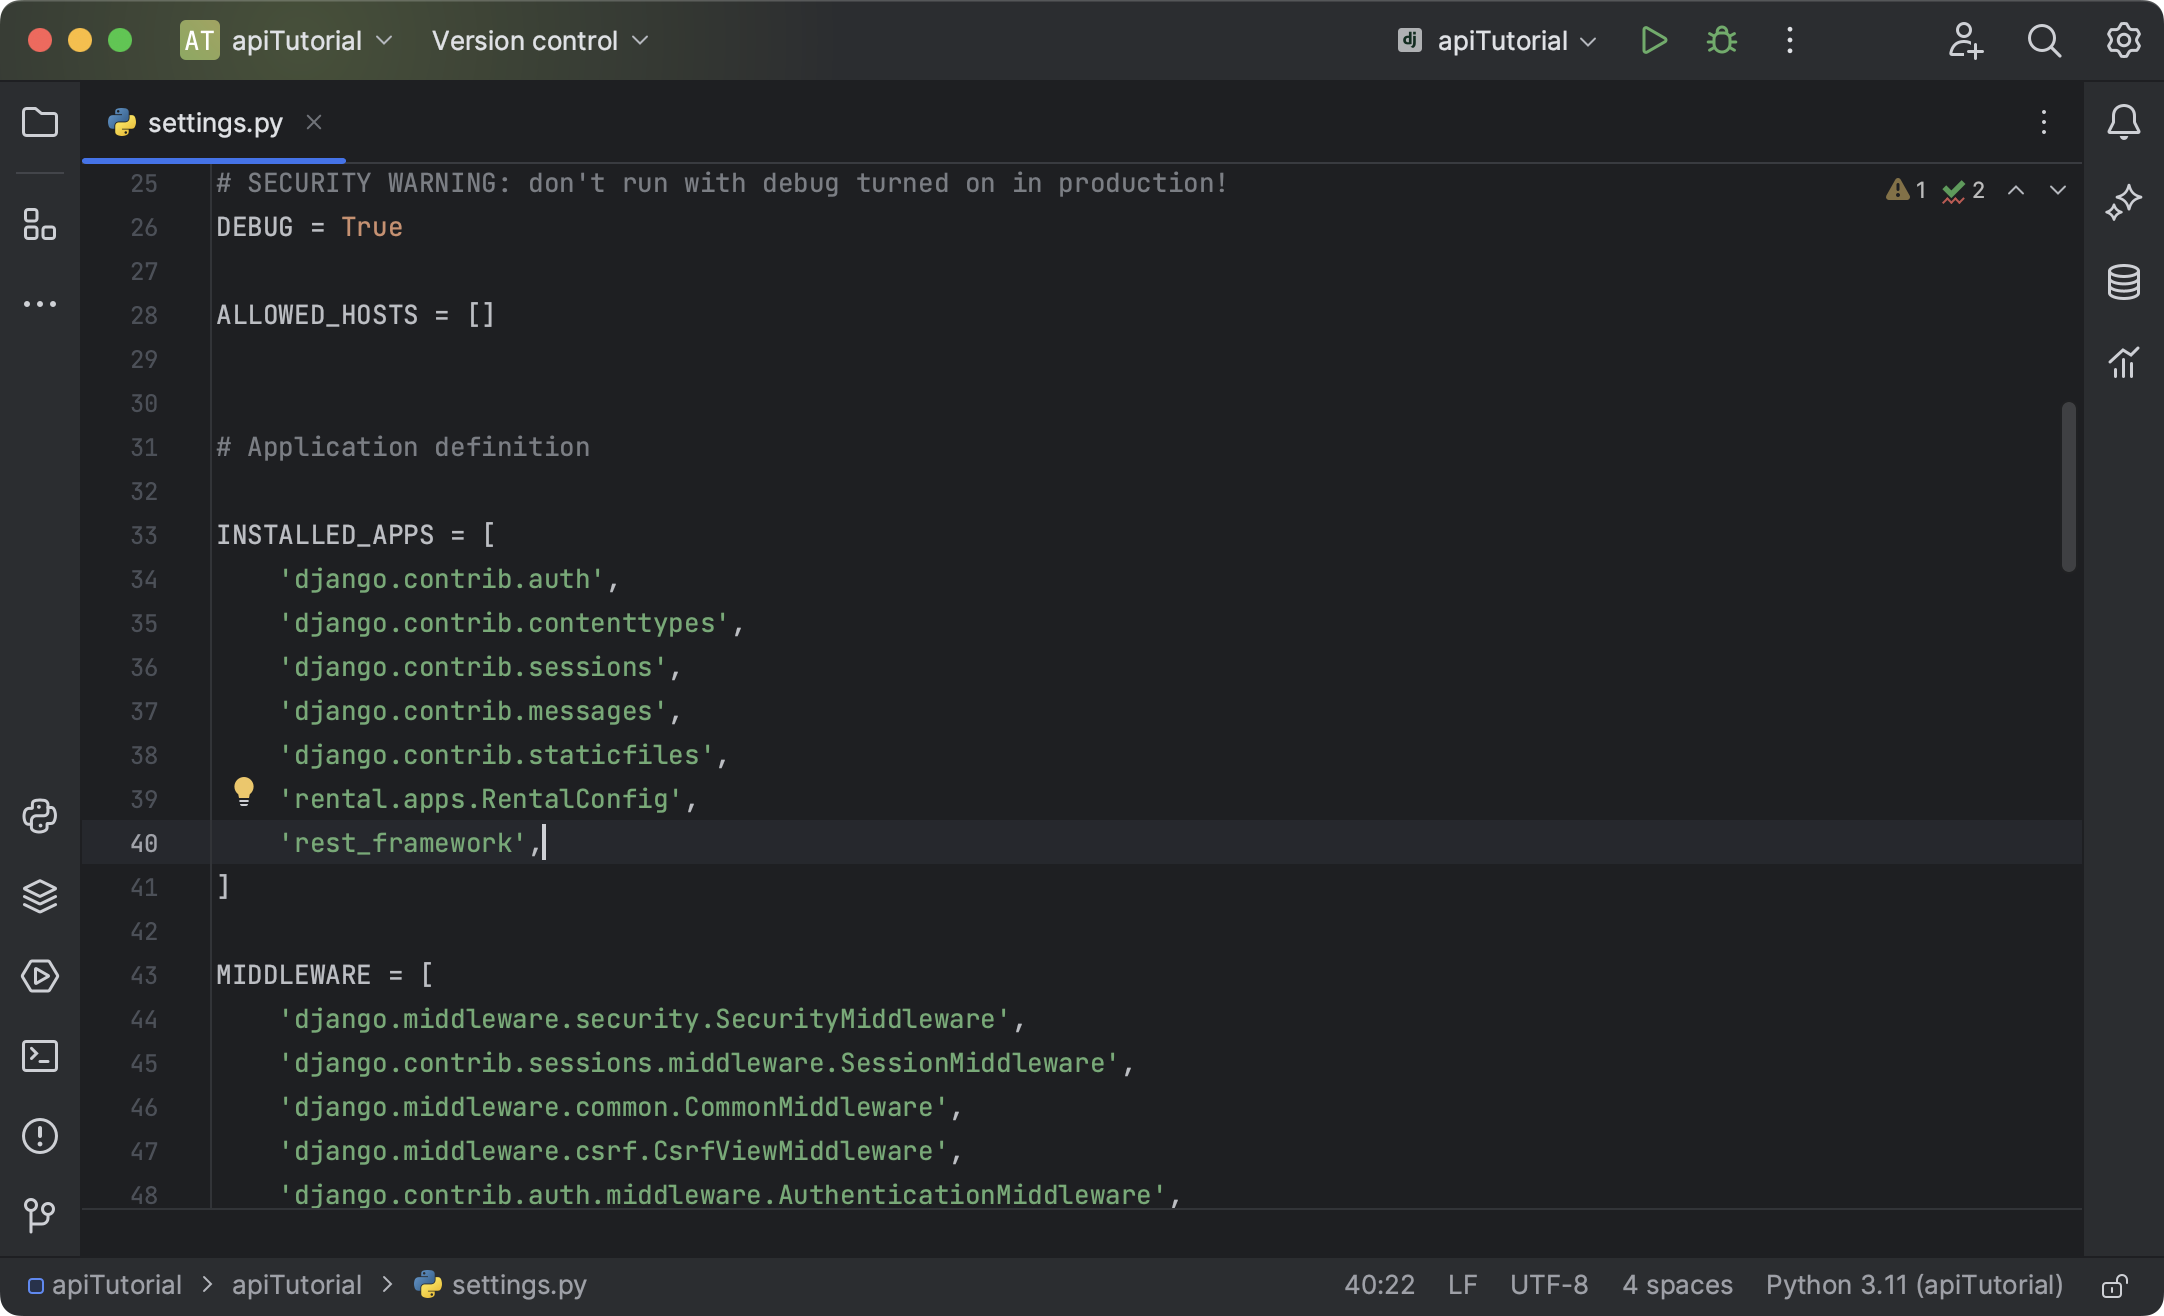The image size is (2164, 1316).
Task: Open the caret position 40:22 widget
Action: (1379, 1285)
